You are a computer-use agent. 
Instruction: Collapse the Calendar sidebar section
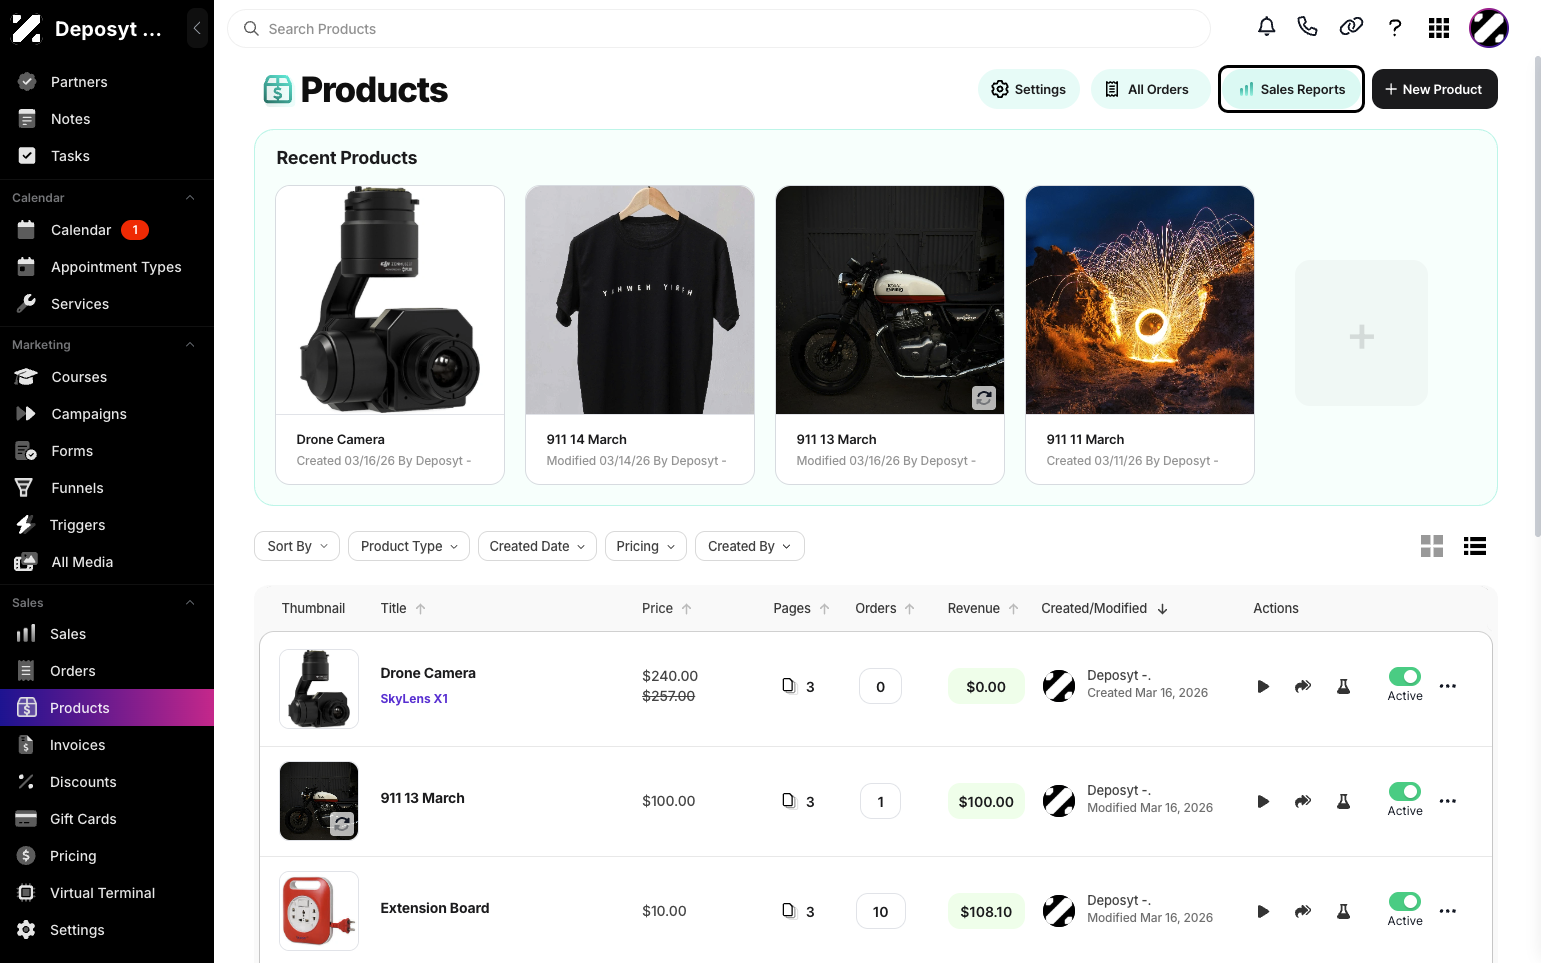point(190,198)
